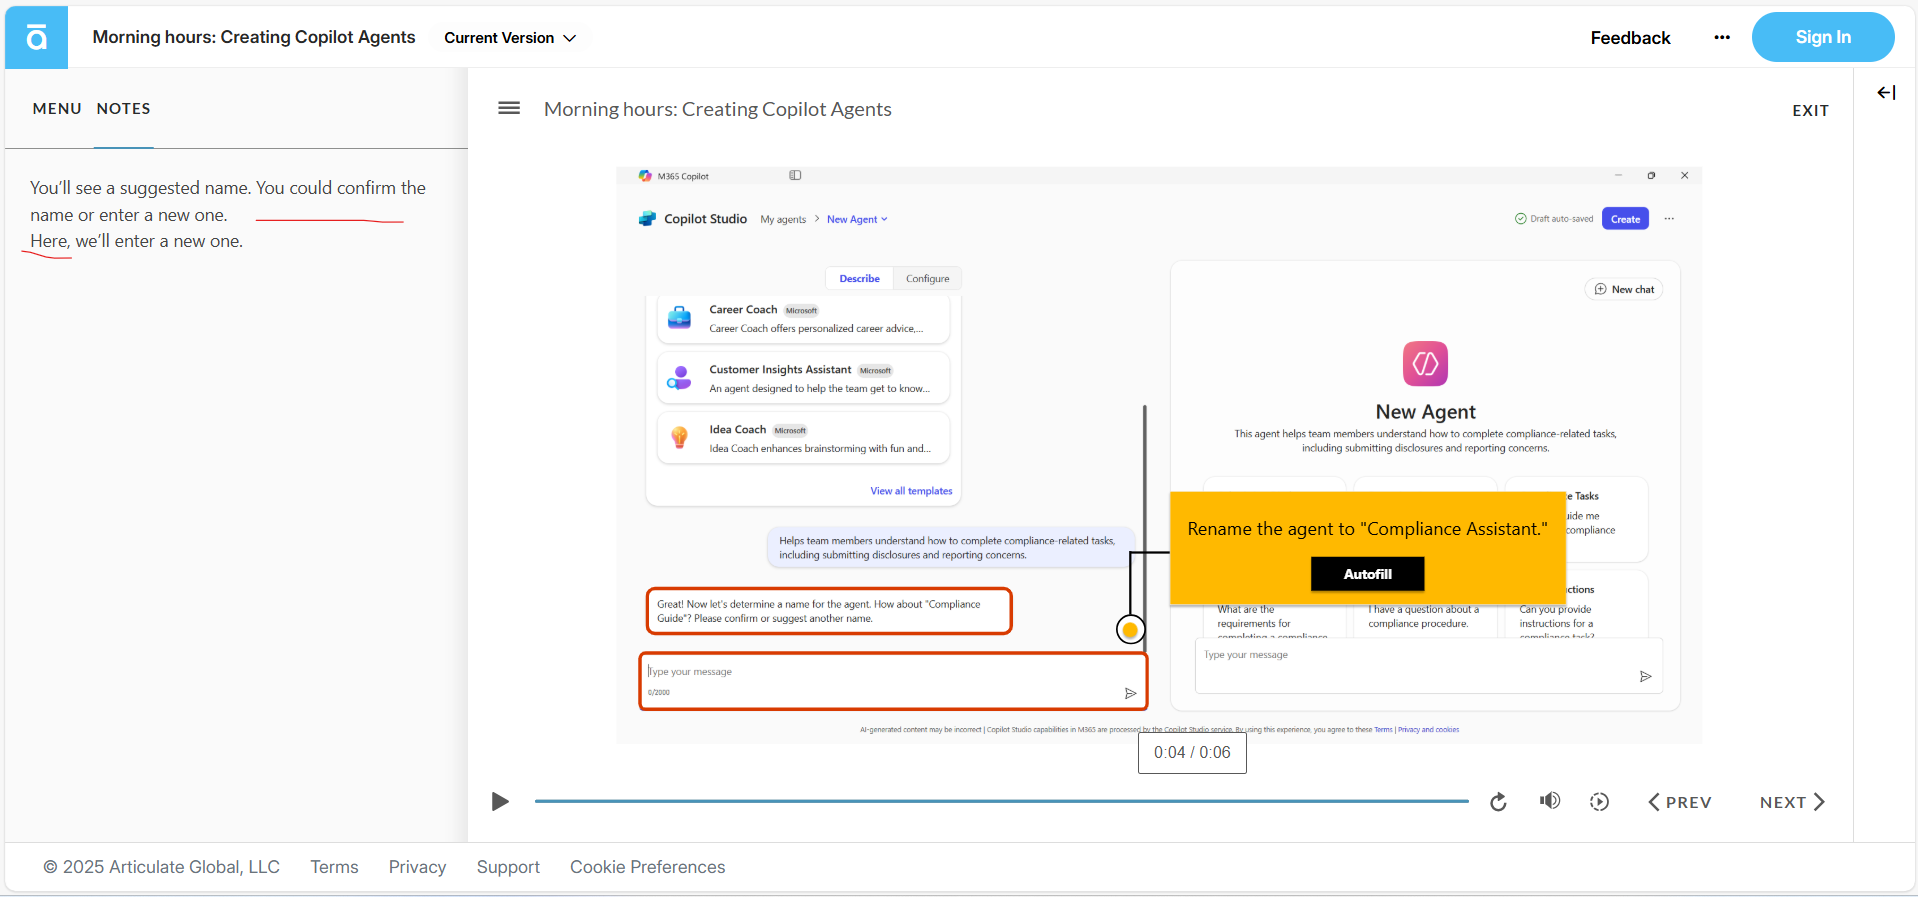Choose the Career Coach template

coord(803,319)
